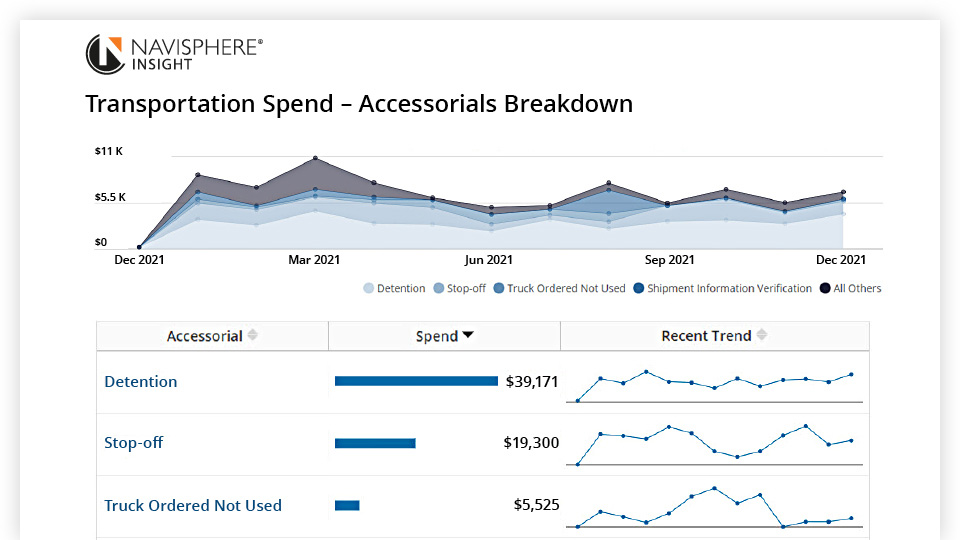Sort by Accessorial column sort icon
Image resolution: width=960 pixels, height=540 pixels.
(x=253, y=336)
